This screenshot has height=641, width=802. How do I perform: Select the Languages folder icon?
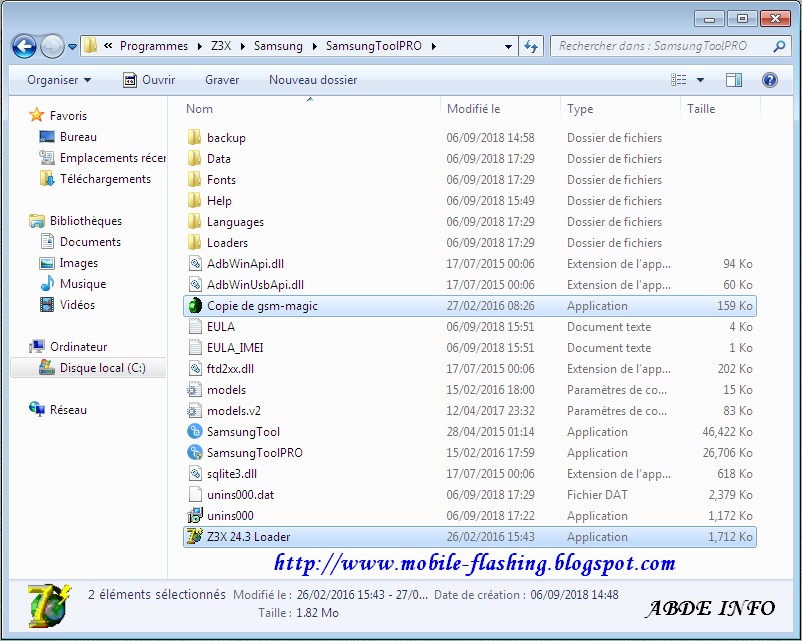194,221
